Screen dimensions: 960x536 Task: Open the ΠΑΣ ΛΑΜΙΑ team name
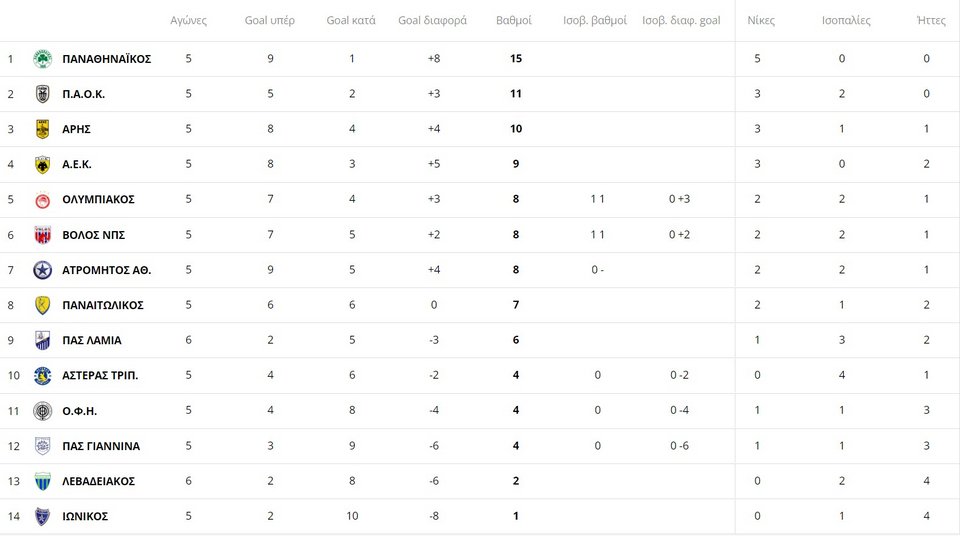tap(92, 340)
